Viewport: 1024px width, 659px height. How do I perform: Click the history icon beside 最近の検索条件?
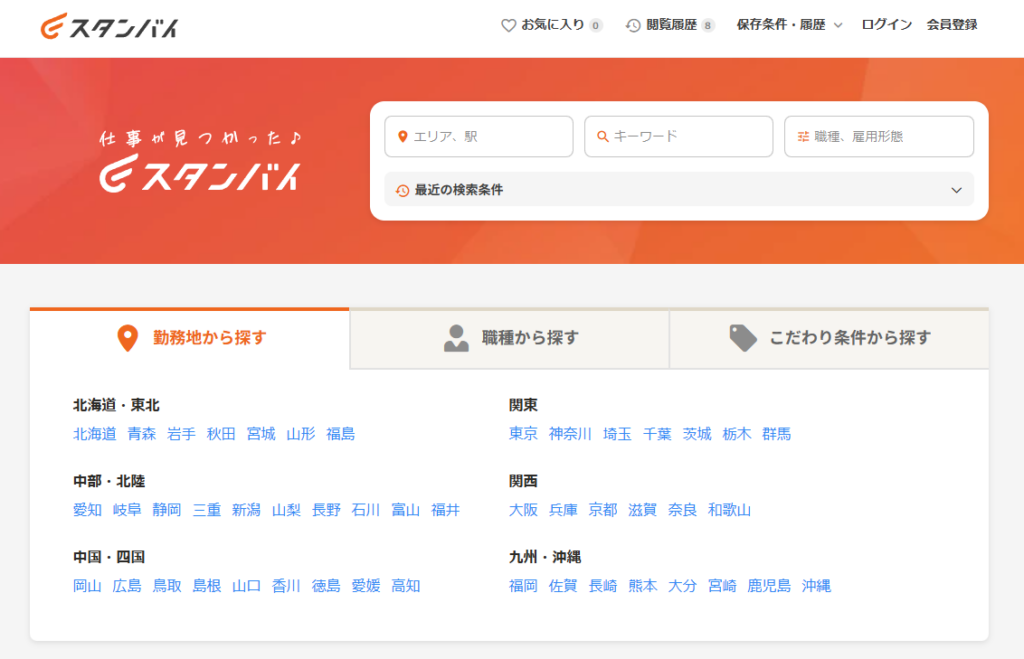[x=402, y=190]
